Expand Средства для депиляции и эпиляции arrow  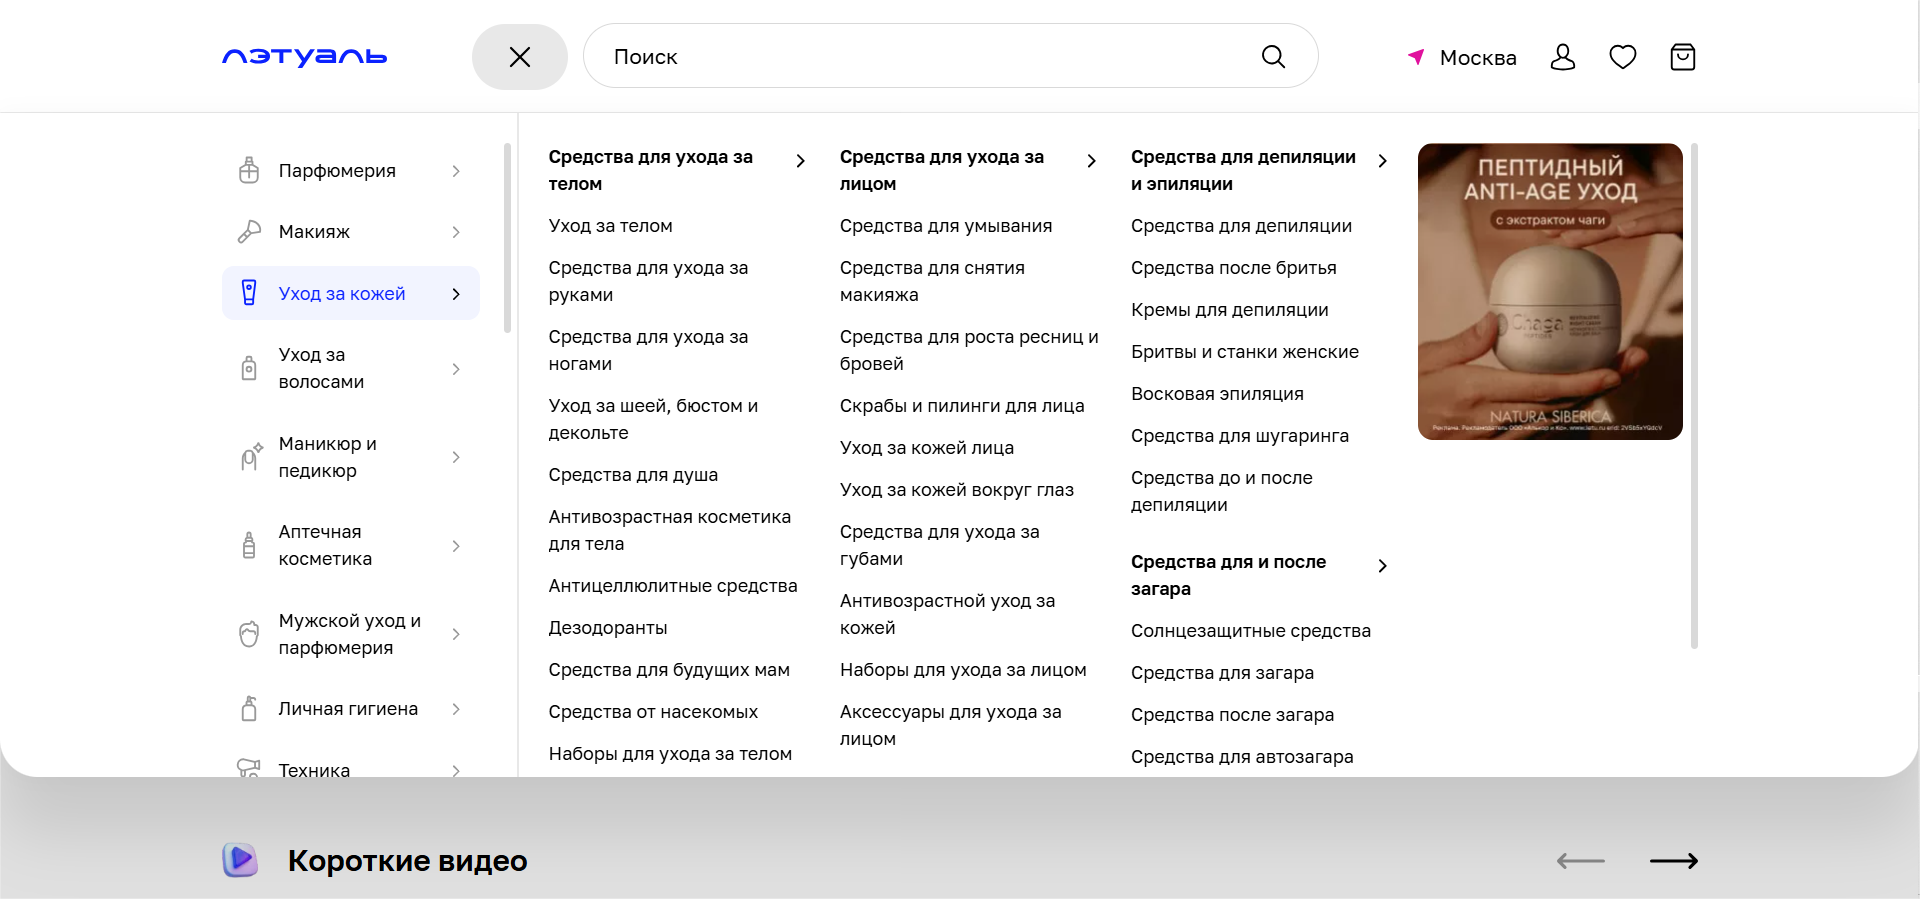(x=1382, y=161)
